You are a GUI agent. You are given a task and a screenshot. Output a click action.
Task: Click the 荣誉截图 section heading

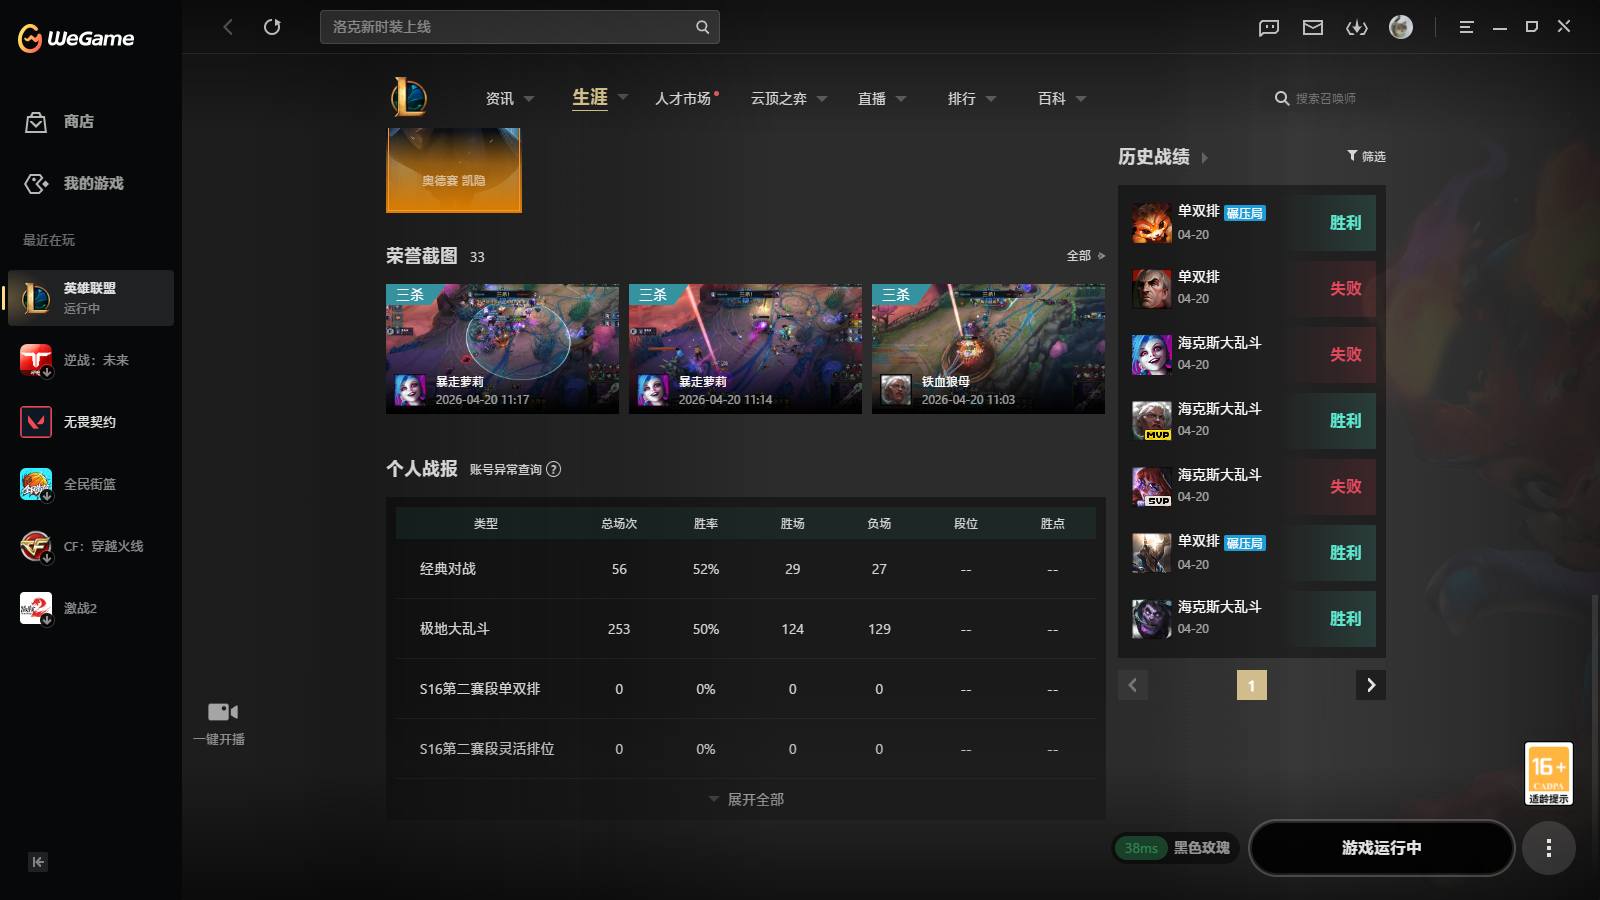coord(422,256)
